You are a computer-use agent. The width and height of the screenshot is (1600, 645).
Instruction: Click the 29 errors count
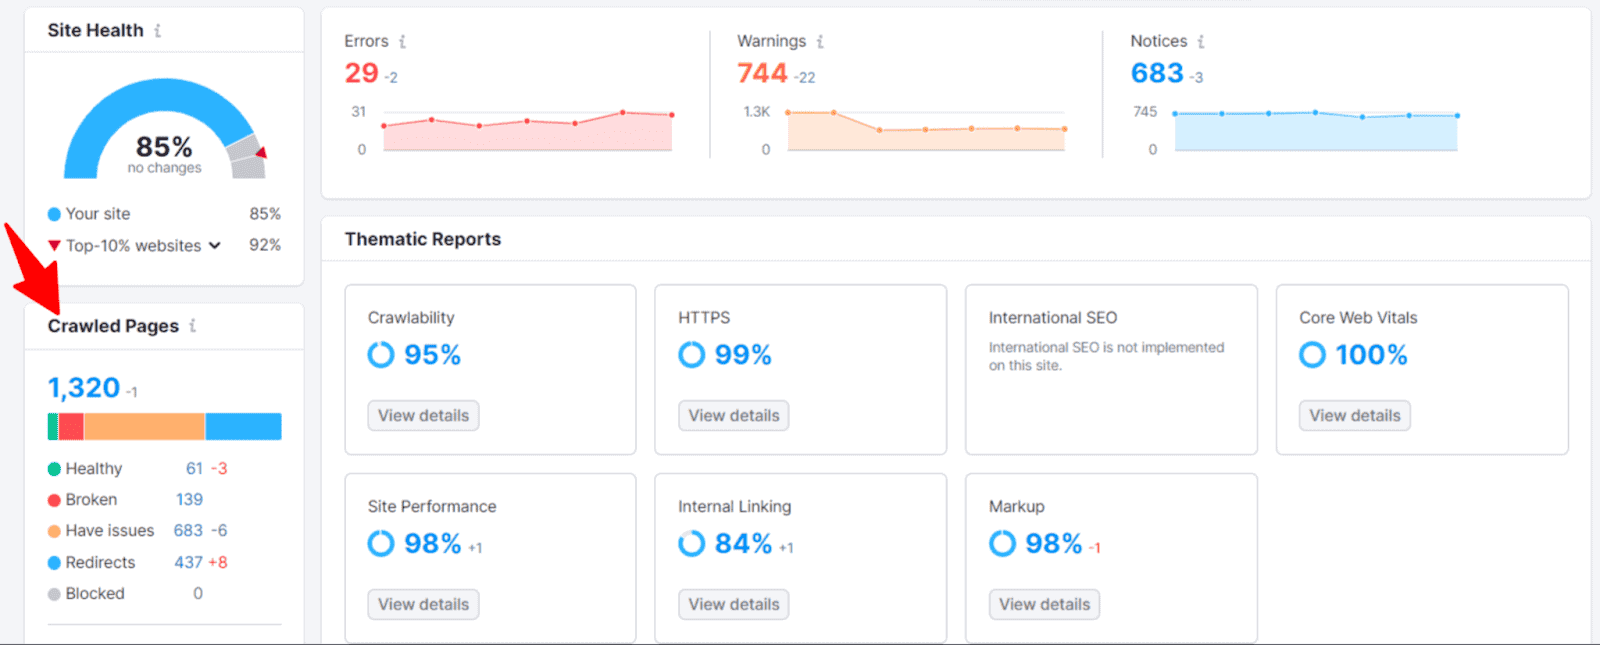pos(361,74)
